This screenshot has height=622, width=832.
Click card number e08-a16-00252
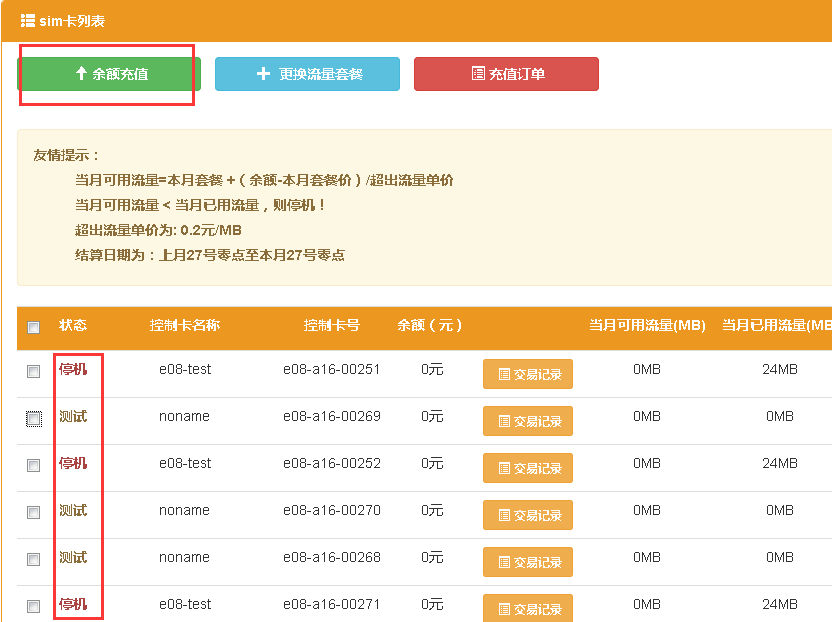tap(332, 463)
